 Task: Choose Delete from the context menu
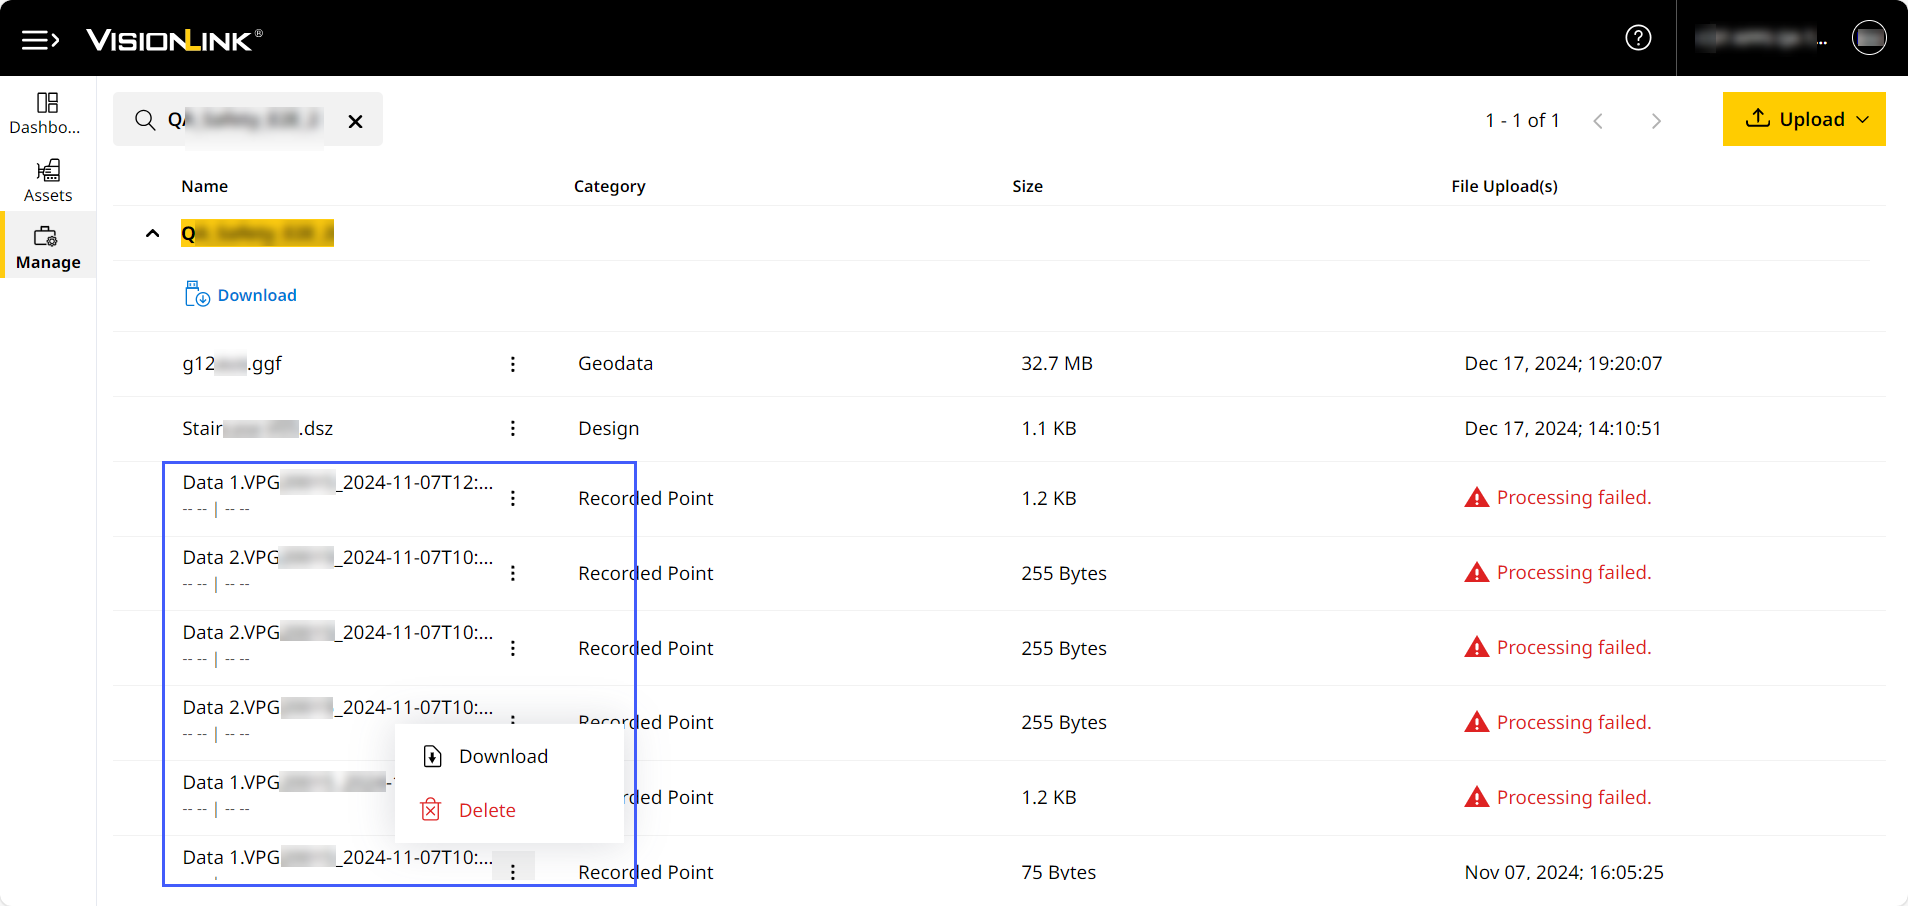point(486,811)
